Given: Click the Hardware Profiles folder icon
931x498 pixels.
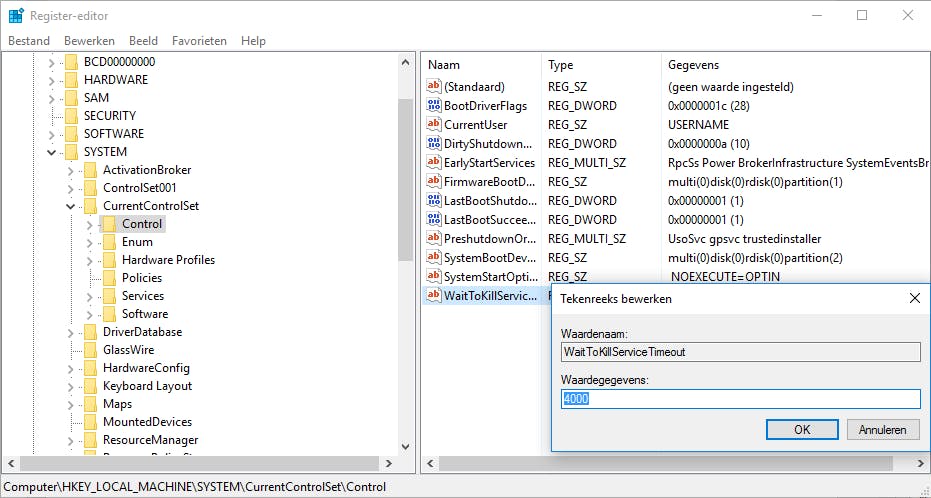Looking at the screenshot, I should coord(109,260).
